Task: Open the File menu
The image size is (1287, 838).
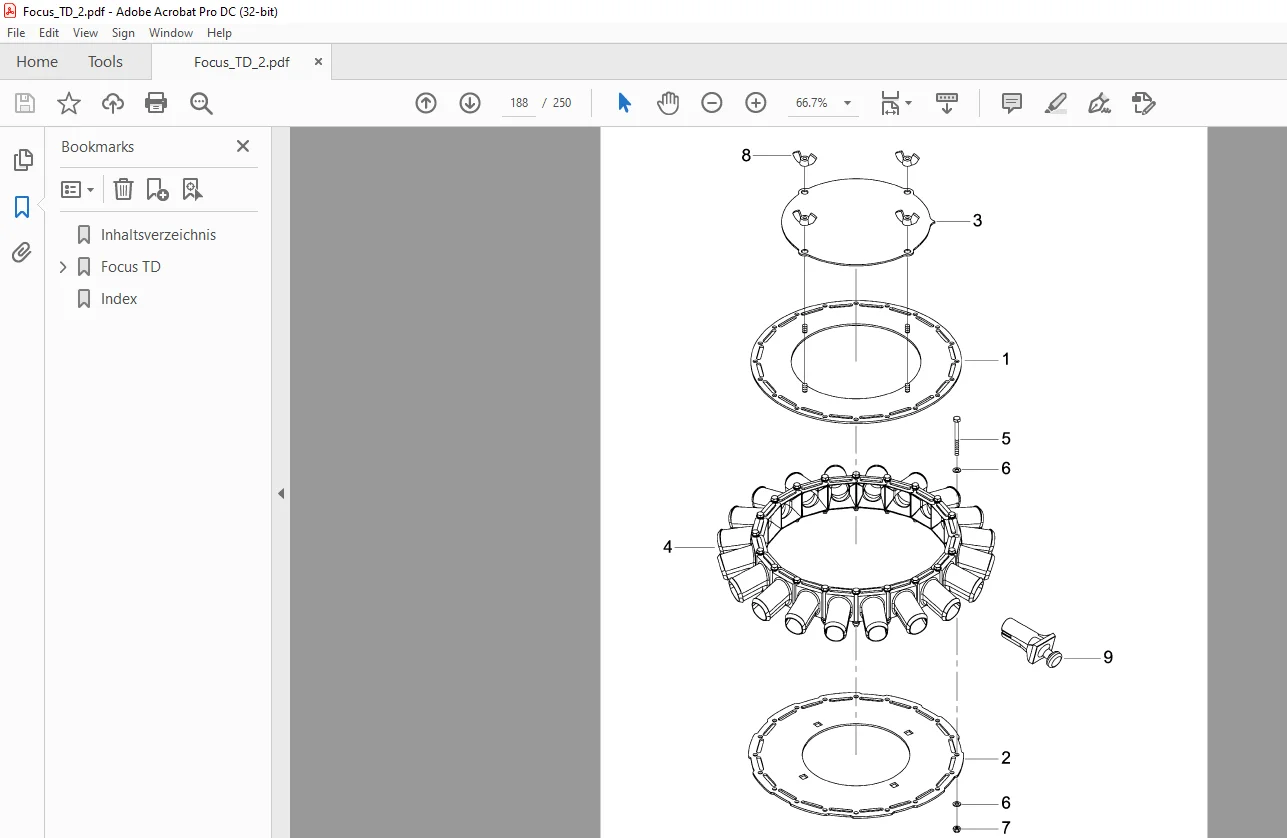Action: (16, 33)
